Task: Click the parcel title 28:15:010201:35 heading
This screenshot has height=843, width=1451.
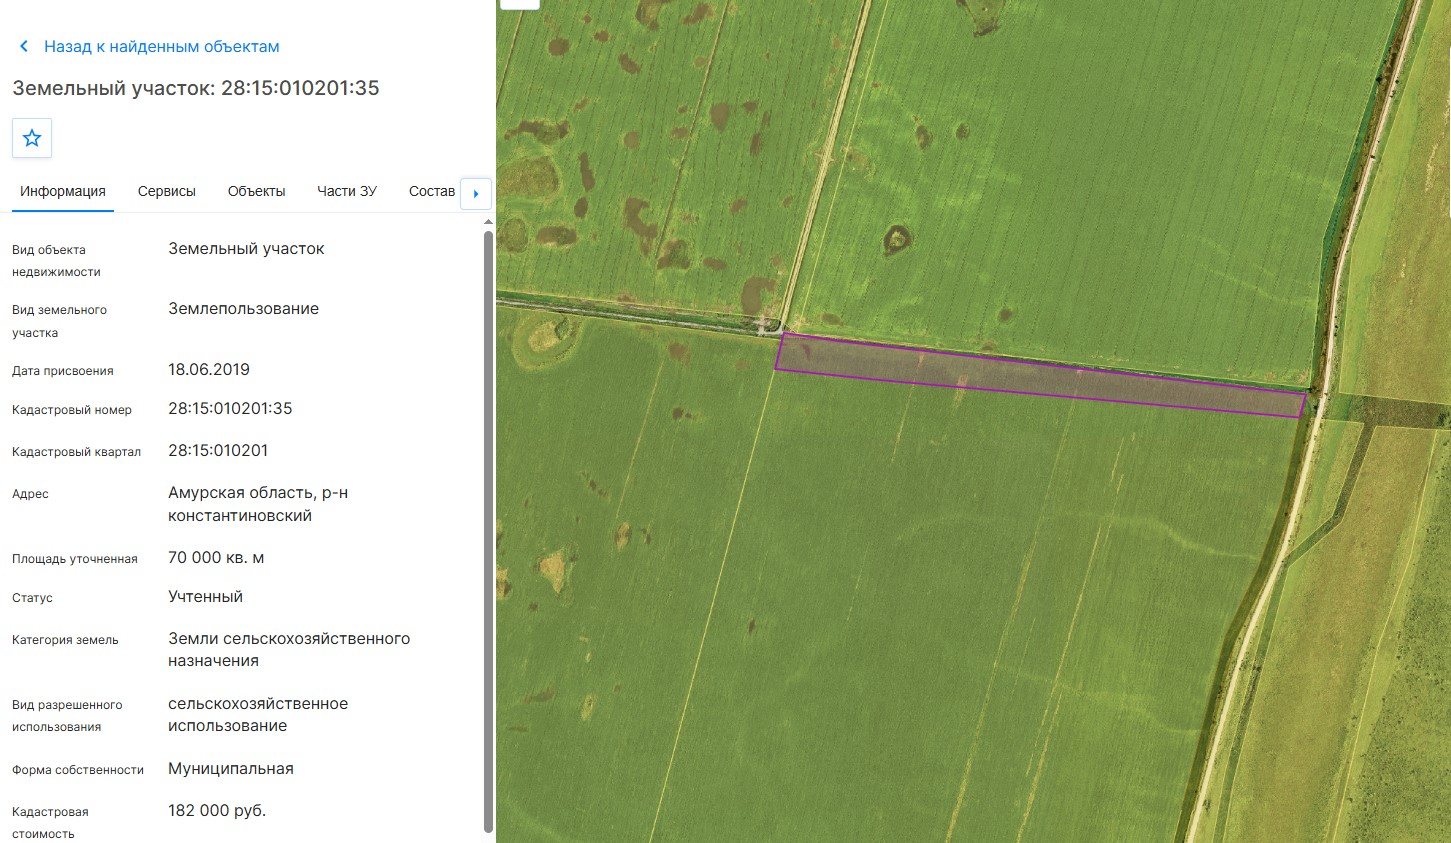Action: [196, 88]
